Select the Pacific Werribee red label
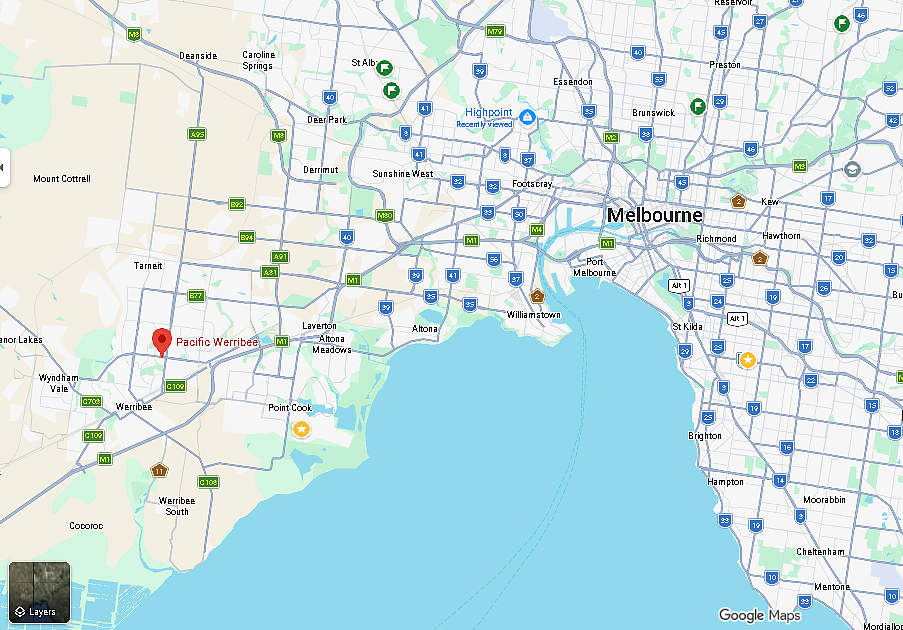Viewport: 903px width, 630px height. (217, 342)
